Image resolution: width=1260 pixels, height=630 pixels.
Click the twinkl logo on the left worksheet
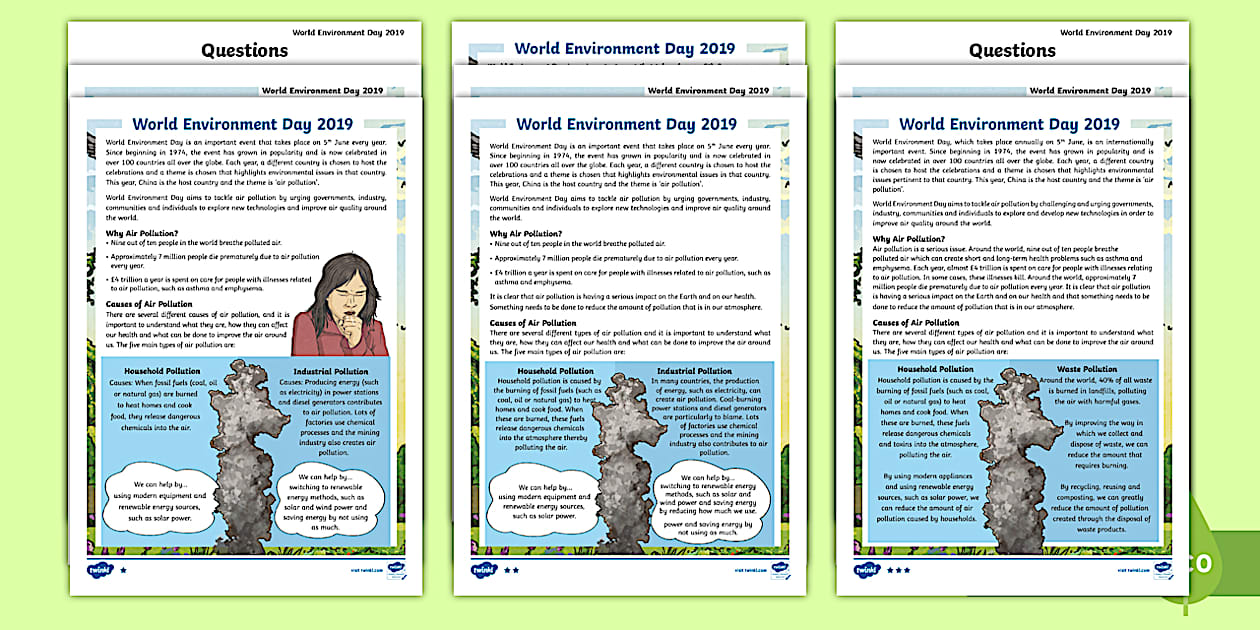[x=101, y=568]
